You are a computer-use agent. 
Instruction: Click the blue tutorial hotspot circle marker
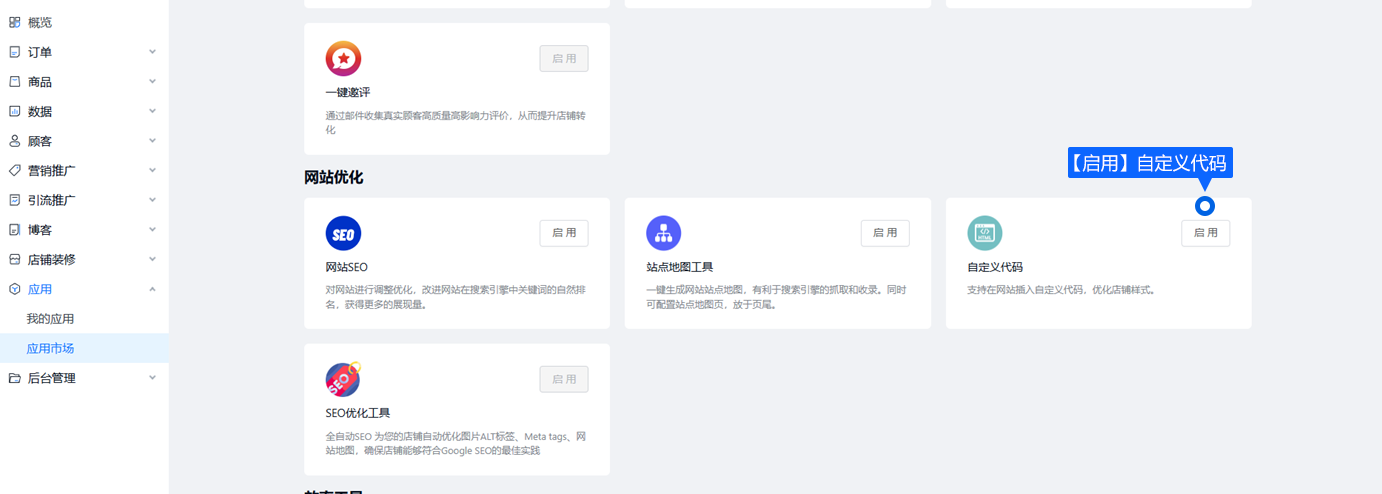[x=1205, y=206]
